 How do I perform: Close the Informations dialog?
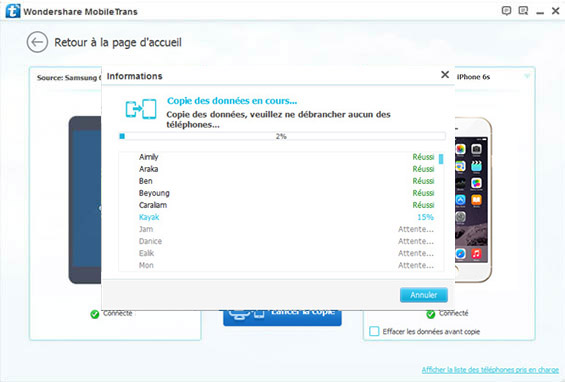[x=445, y=75]
